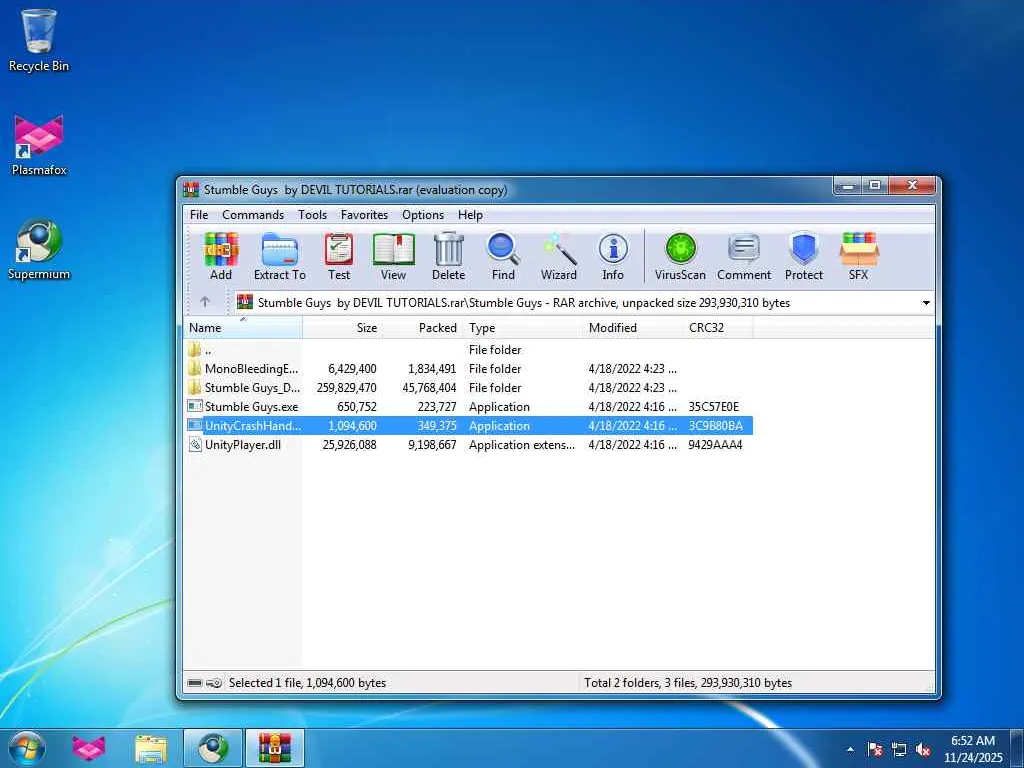
Task: Start VirusScan on the archive
Action: pos(680,256)
